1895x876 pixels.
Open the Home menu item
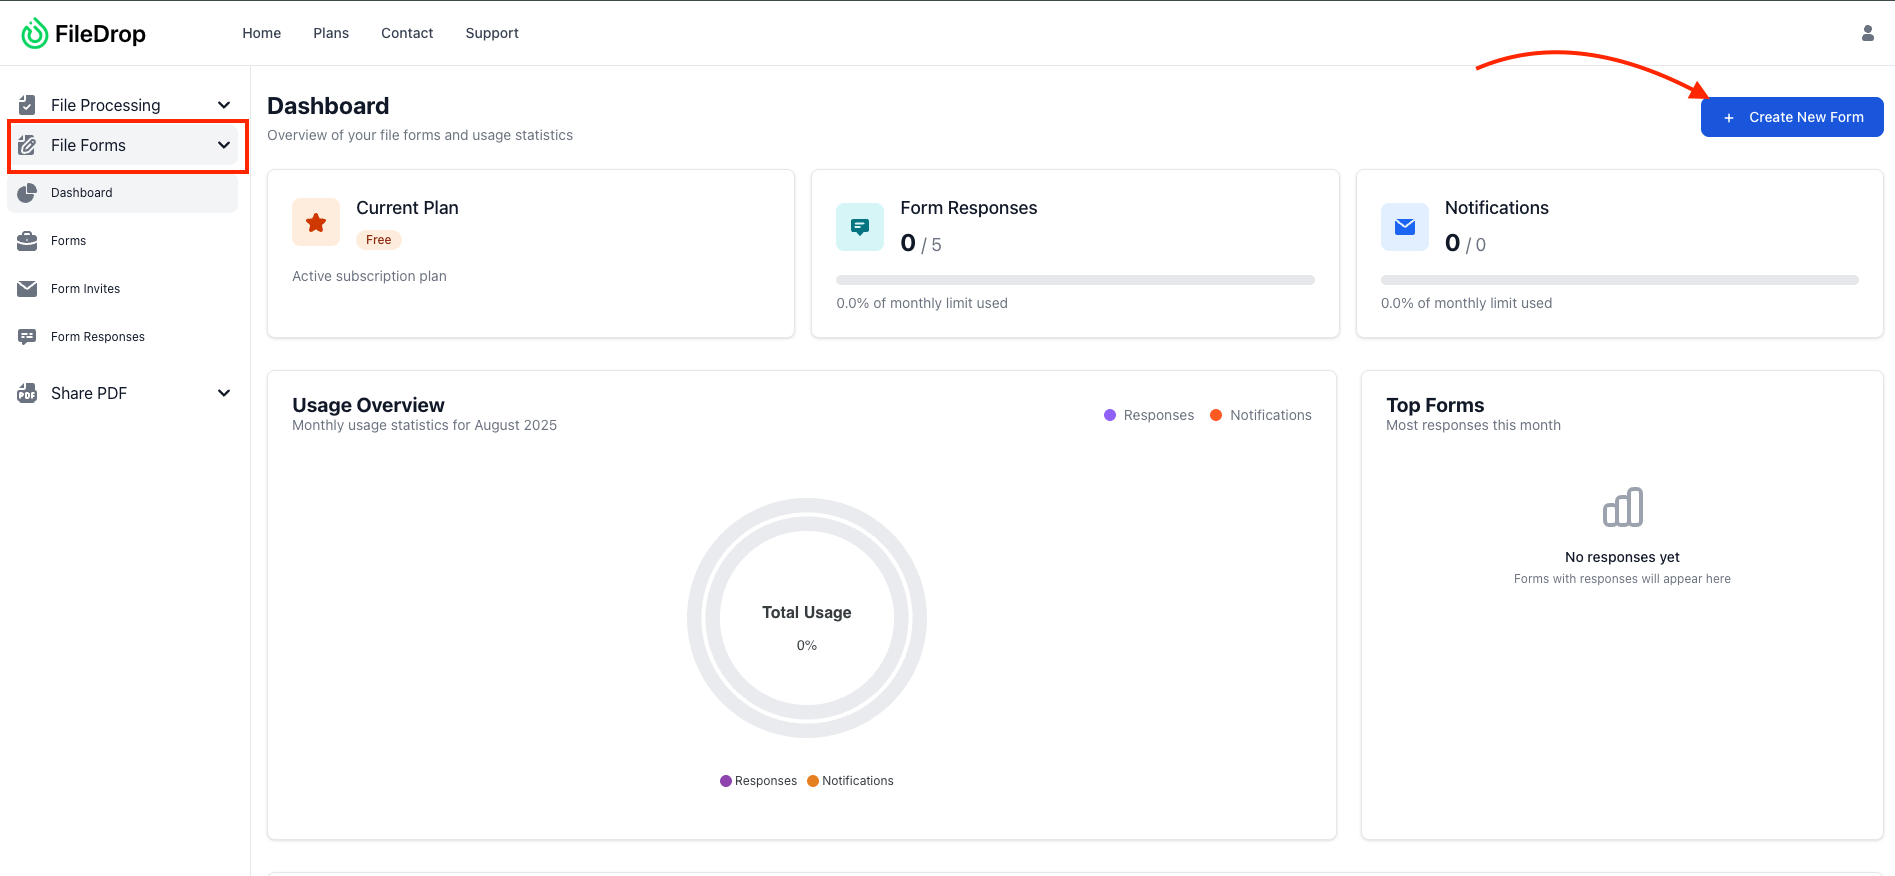(262, 33)
